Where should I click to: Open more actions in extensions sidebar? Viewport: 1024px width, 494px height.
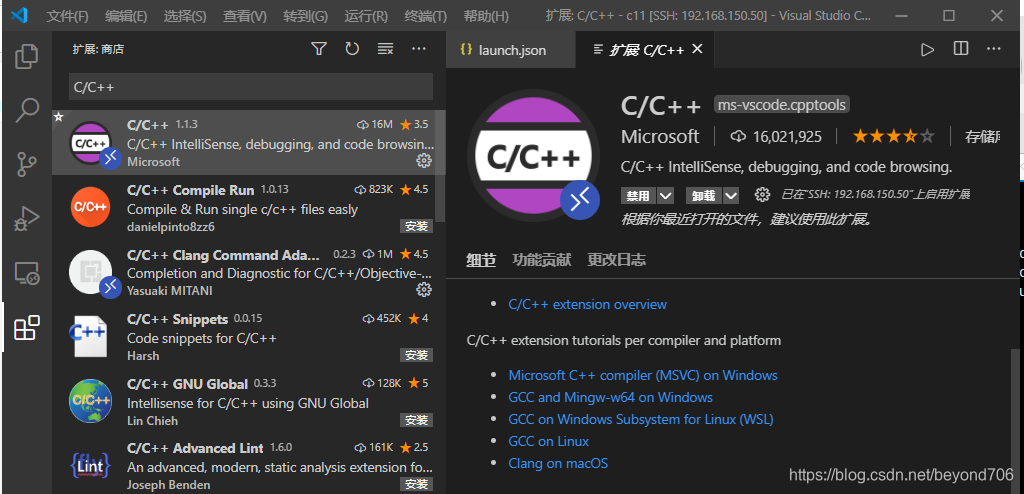pos(419,48)
